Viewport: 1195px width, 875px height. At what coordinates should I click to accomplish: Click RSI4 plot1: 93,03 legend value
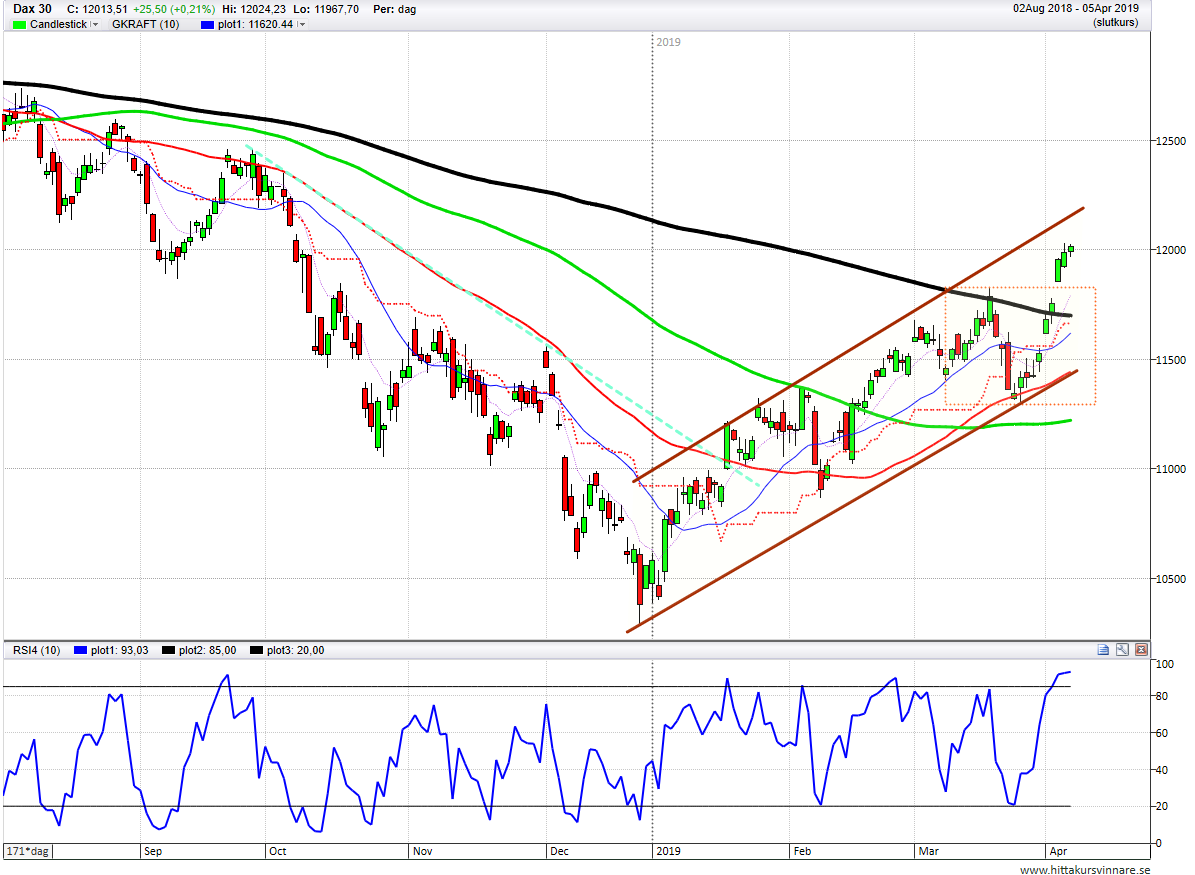pos(120,650)
